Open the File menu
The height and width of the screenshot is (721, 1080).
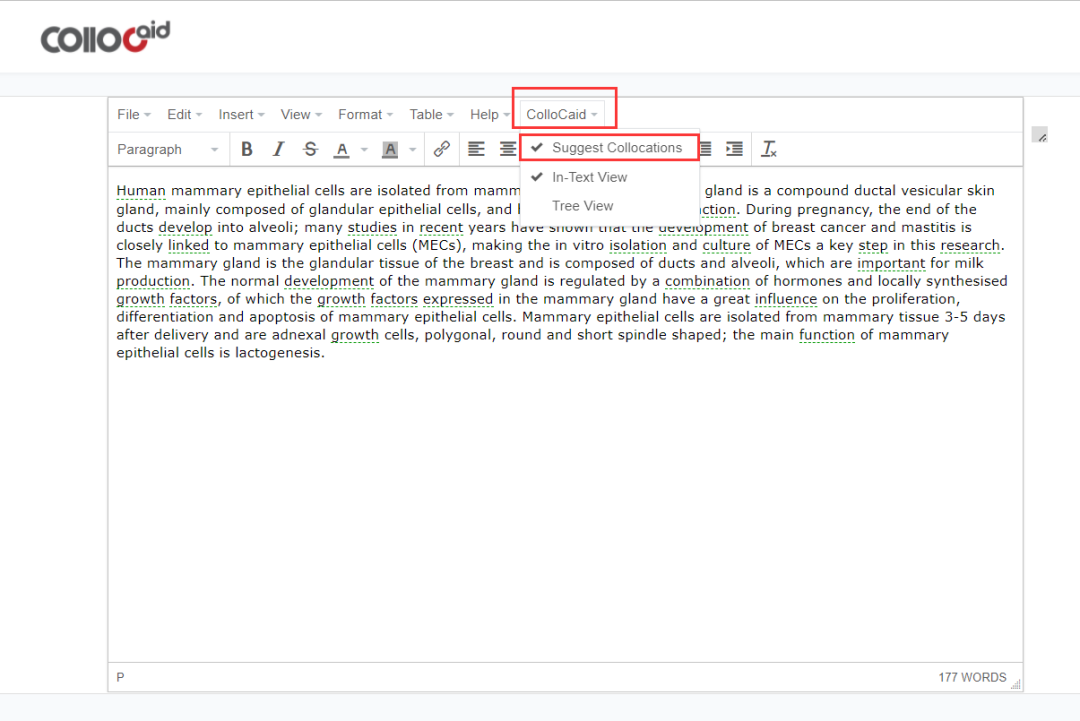click(134, 114)
